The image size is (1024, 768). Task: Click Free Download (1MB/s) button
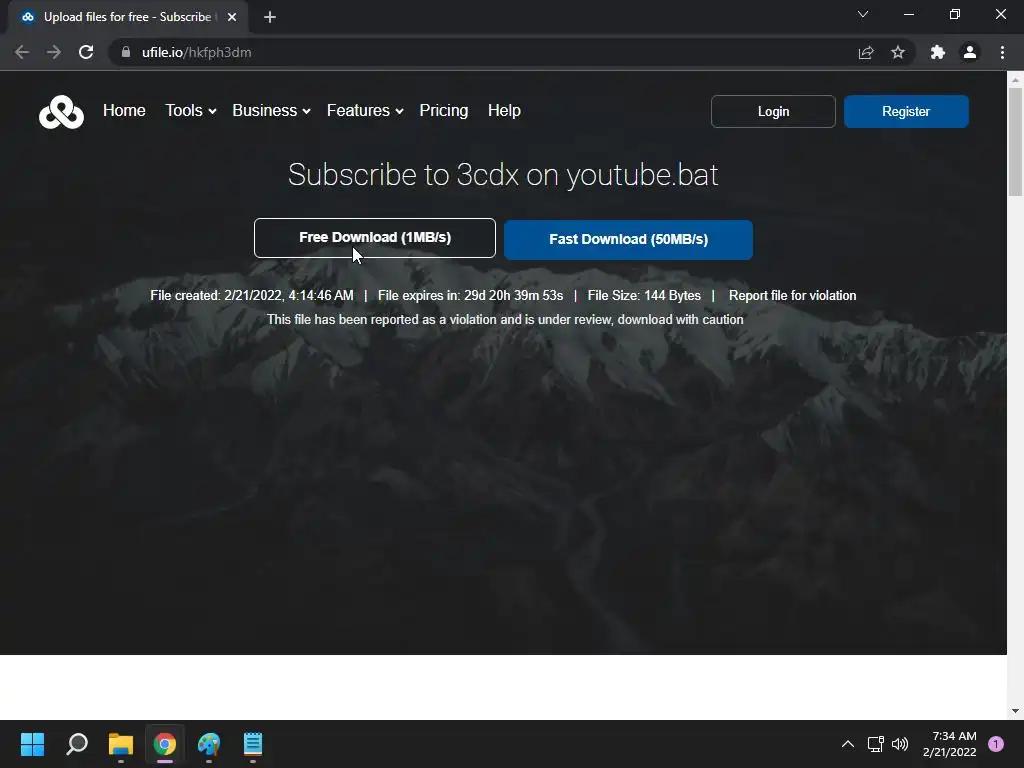375,238
